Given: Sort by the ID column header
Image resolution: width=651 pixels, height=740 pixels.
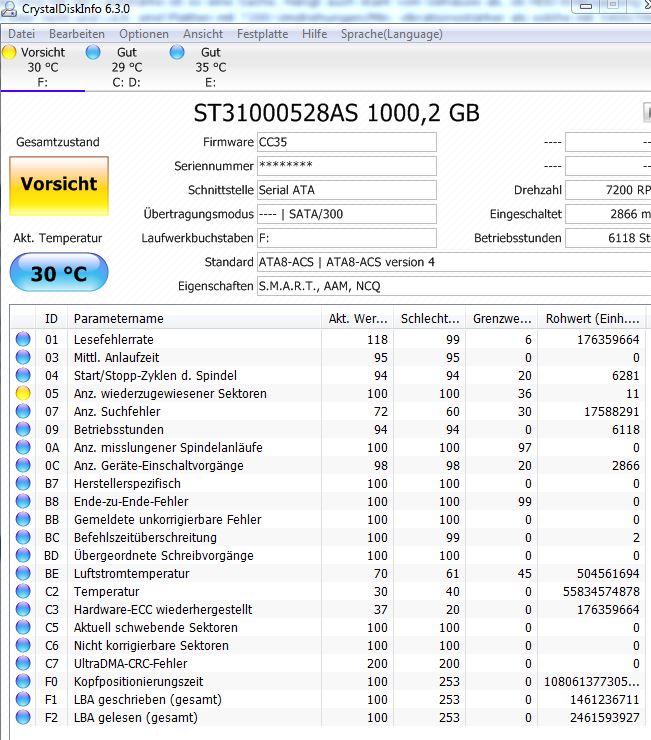Looking at the screenshot, I should 51,319.
